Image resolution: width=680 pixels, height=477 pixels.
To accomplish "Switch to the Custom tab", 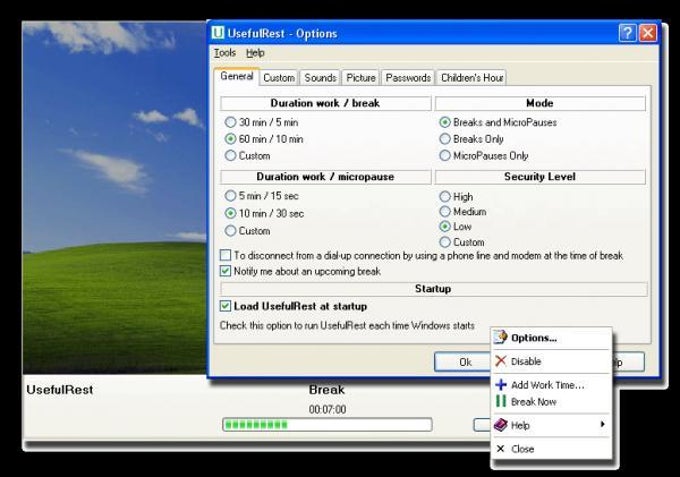I will point(278,78).
